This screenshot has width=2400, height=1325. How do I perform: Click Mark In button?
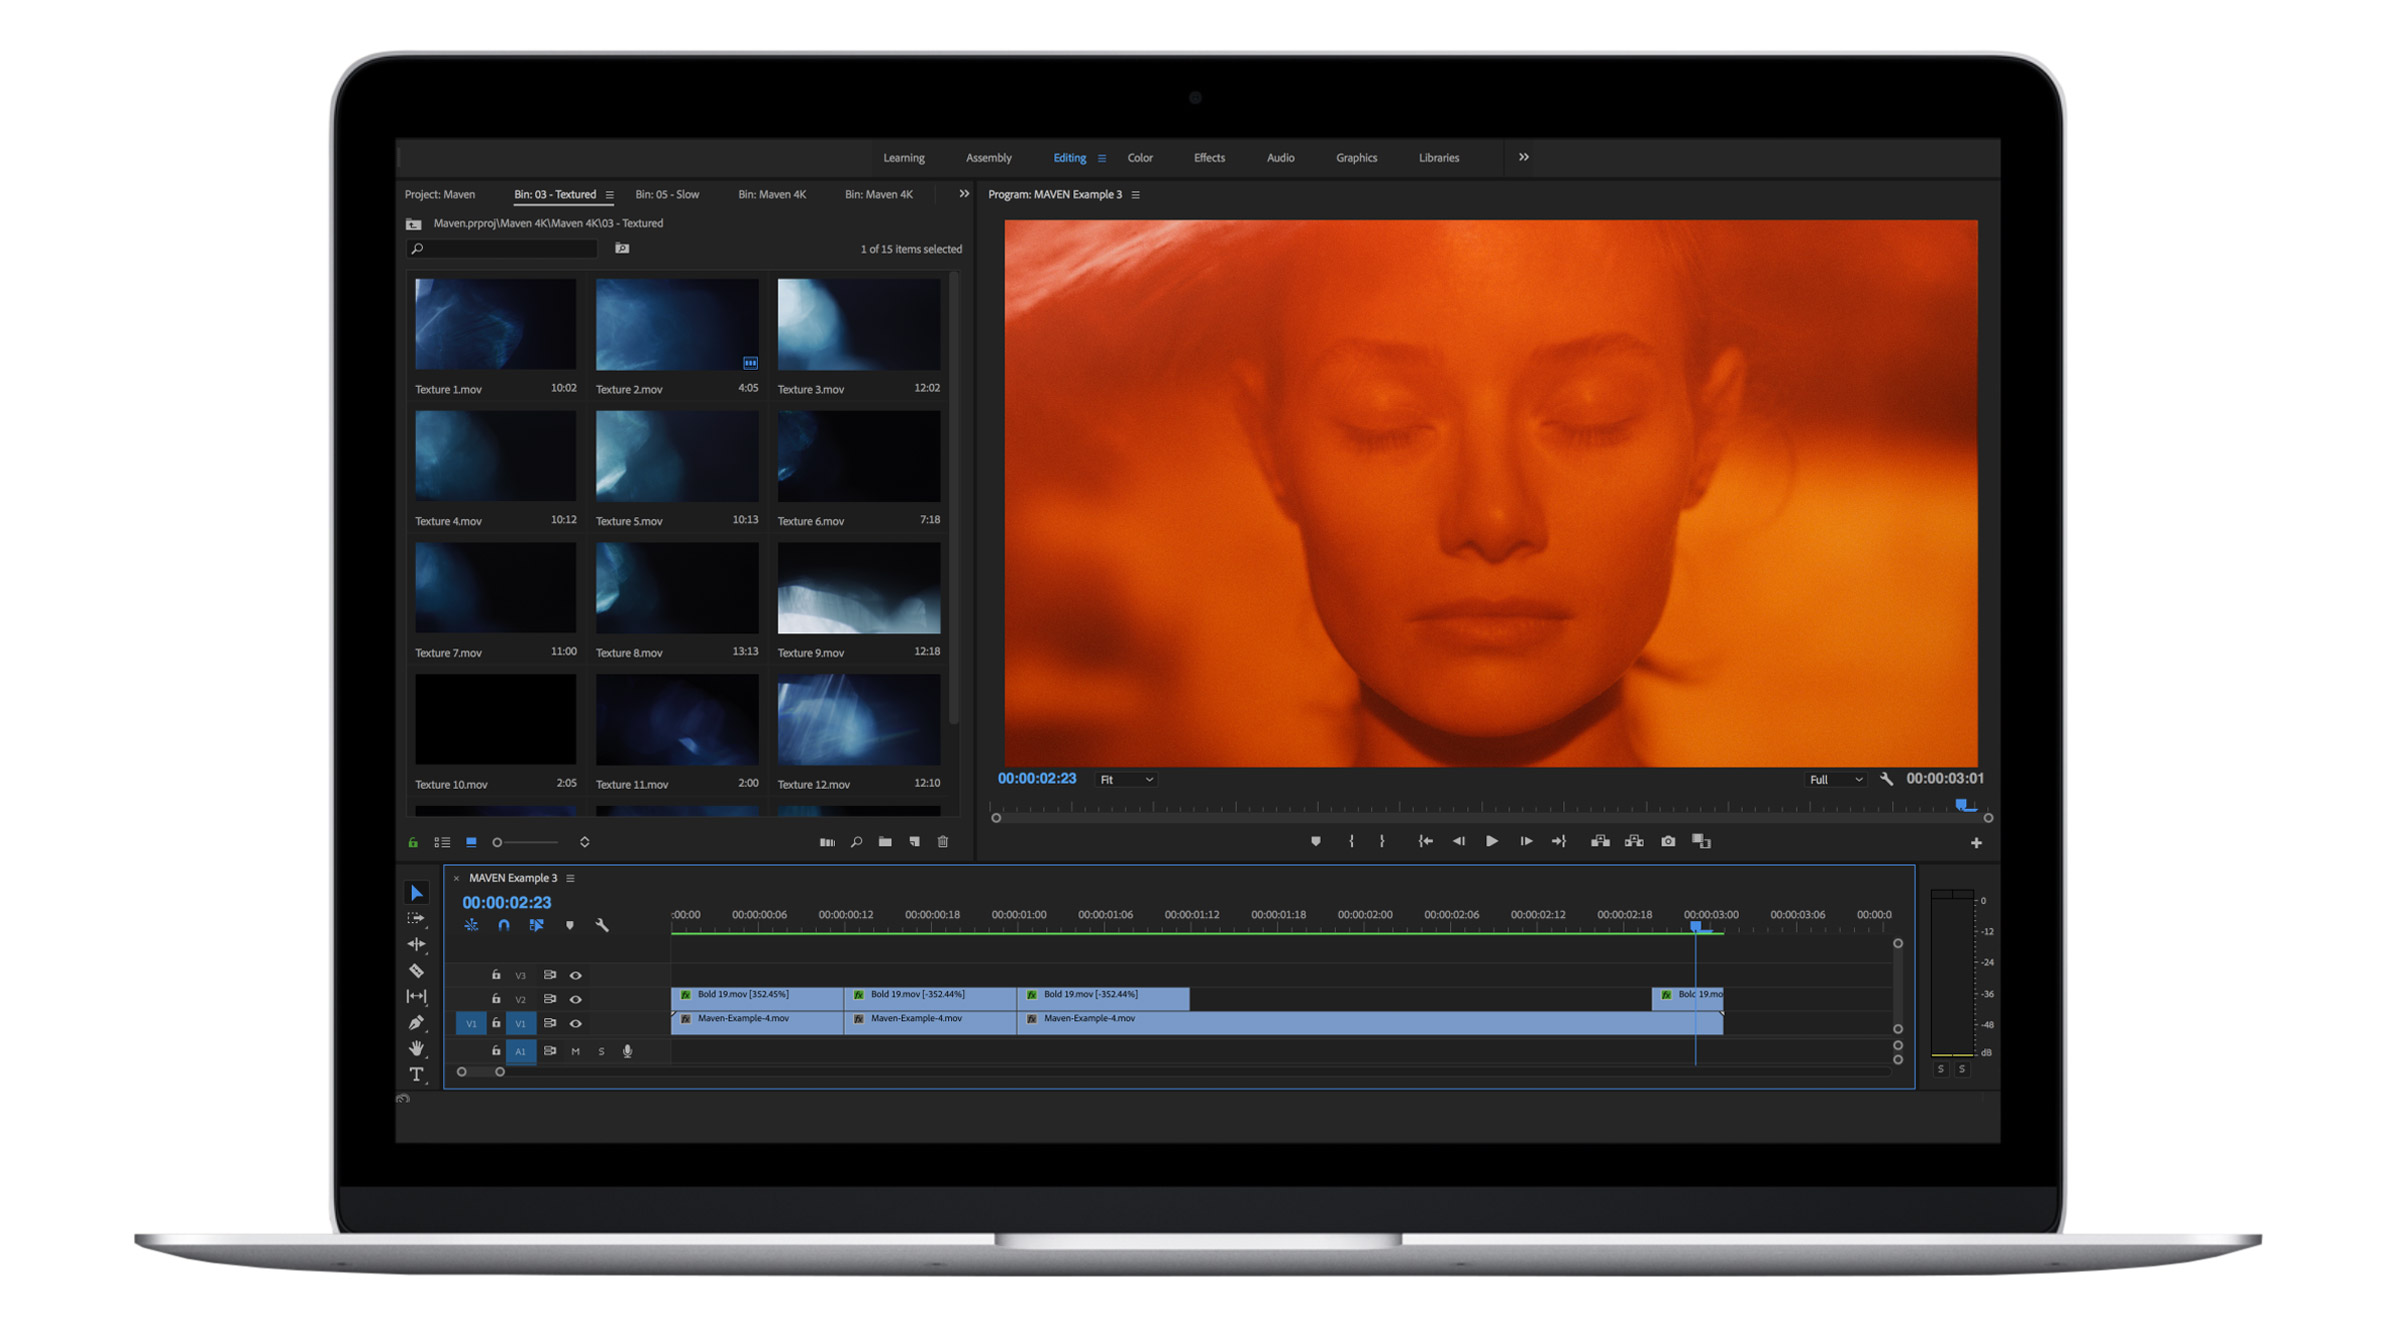tap(1351, 841)
